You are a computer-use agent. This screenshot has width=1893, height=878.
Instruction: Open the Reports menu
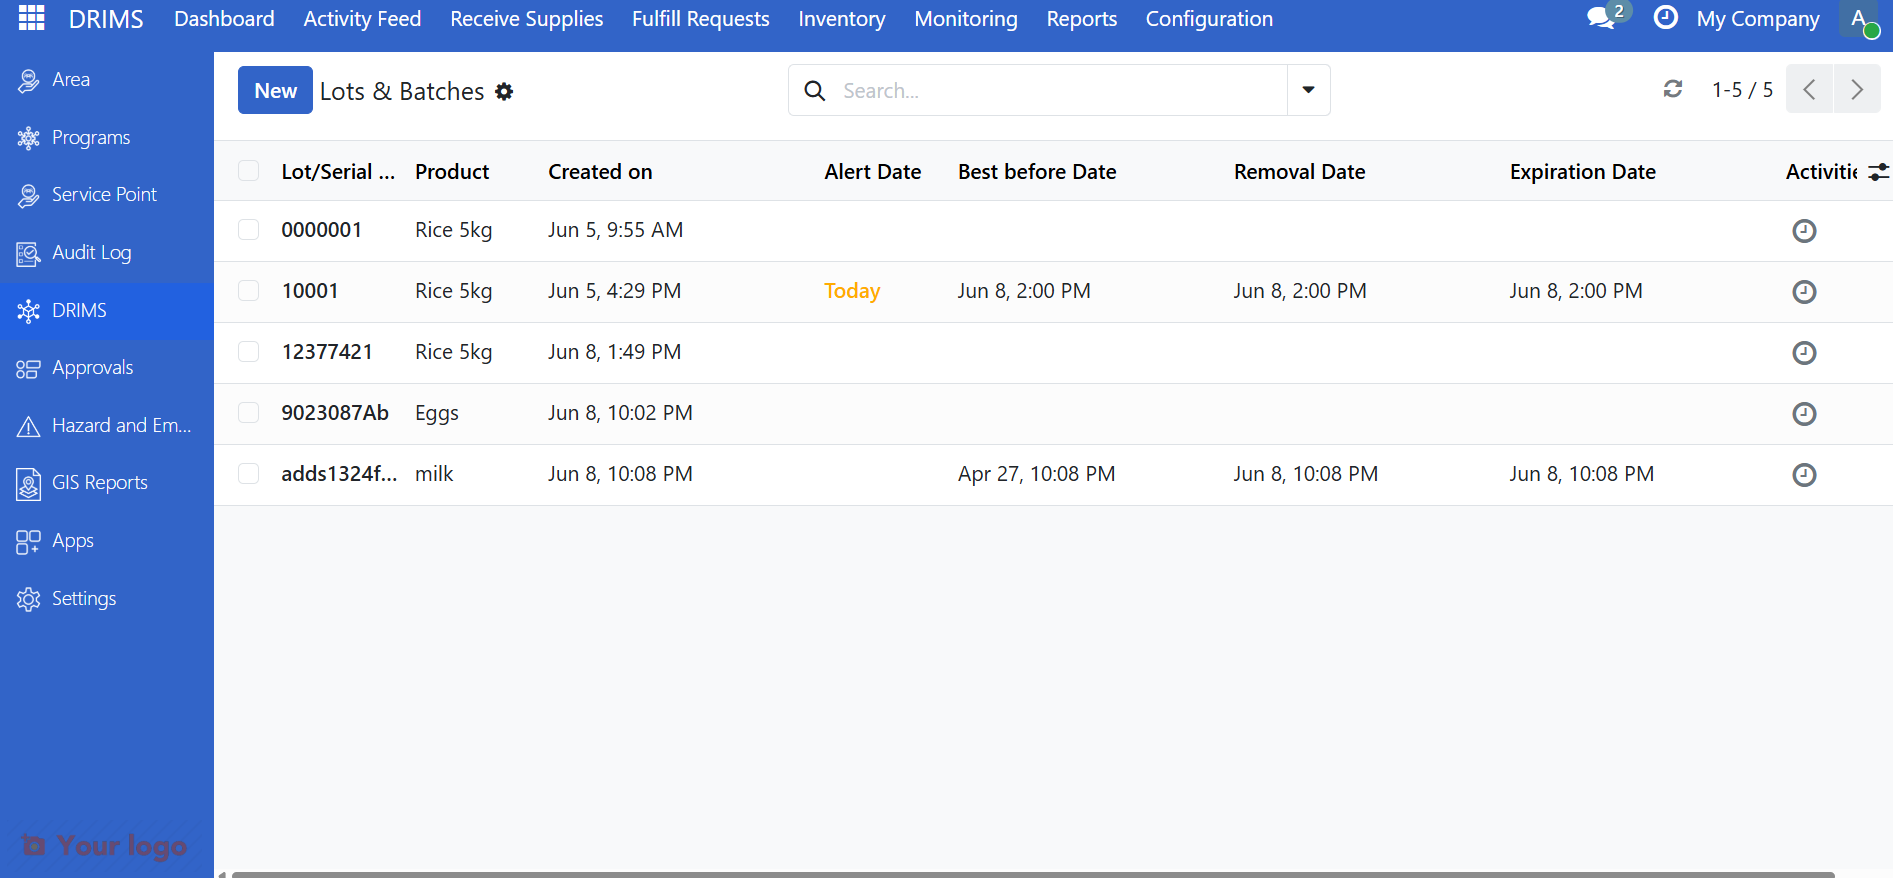[1082, 19]
